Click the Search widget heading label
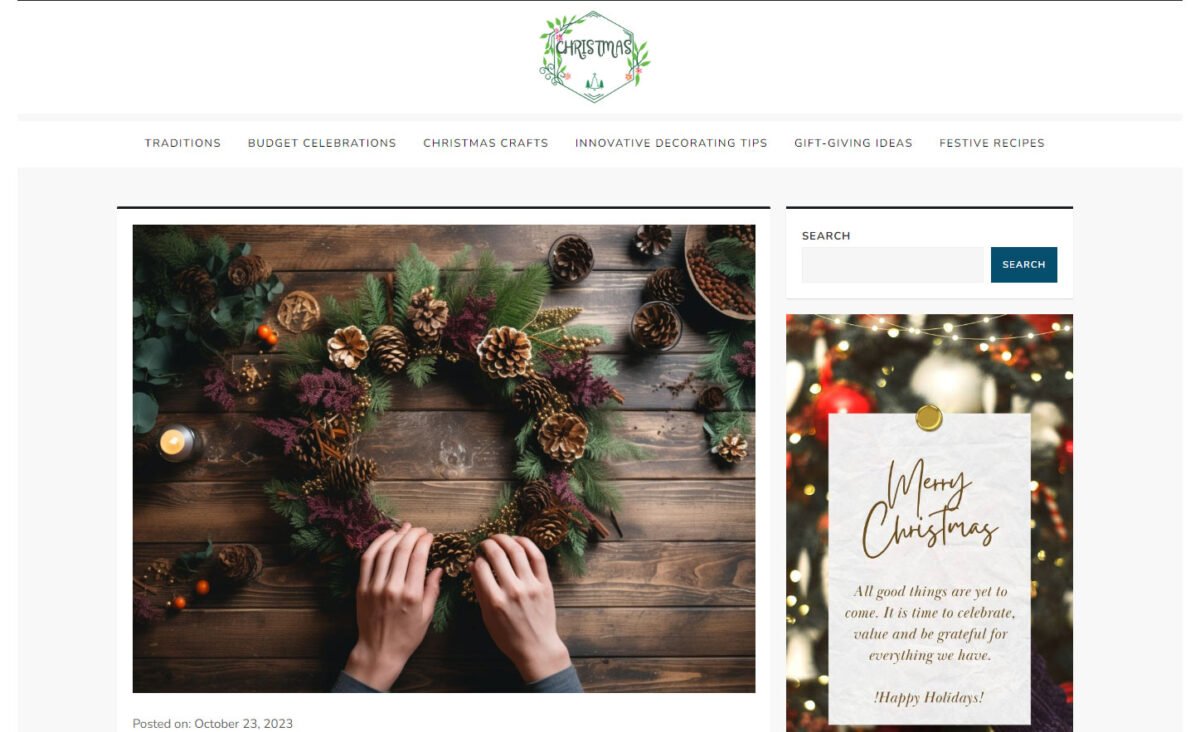Screen dimensions: 1200x732 (x=826, y=236)
